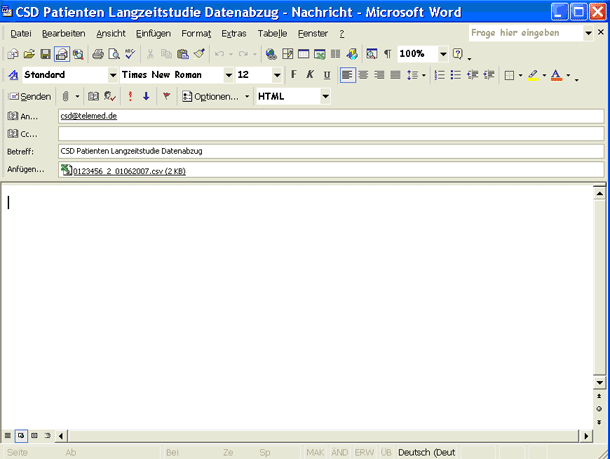This screenshot has height=459, width=610.
Task: Toggle italic formatting K button
Action: point(310,75)
